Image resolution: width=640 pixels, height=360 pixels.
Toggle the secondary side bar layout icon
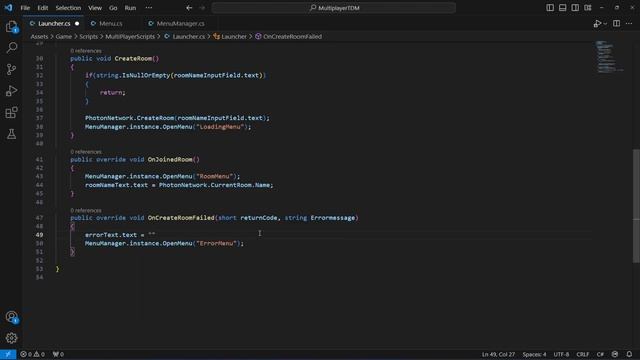[575, 8]
